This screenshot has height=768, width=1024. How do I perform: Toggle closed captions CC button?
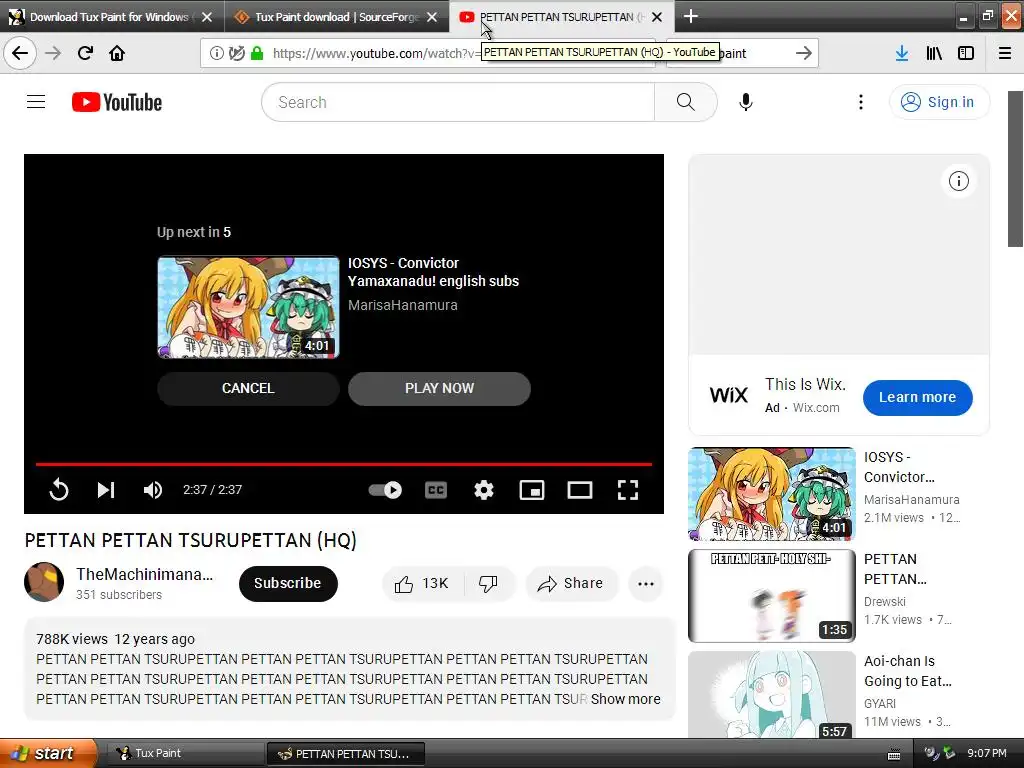click(436, 490)
